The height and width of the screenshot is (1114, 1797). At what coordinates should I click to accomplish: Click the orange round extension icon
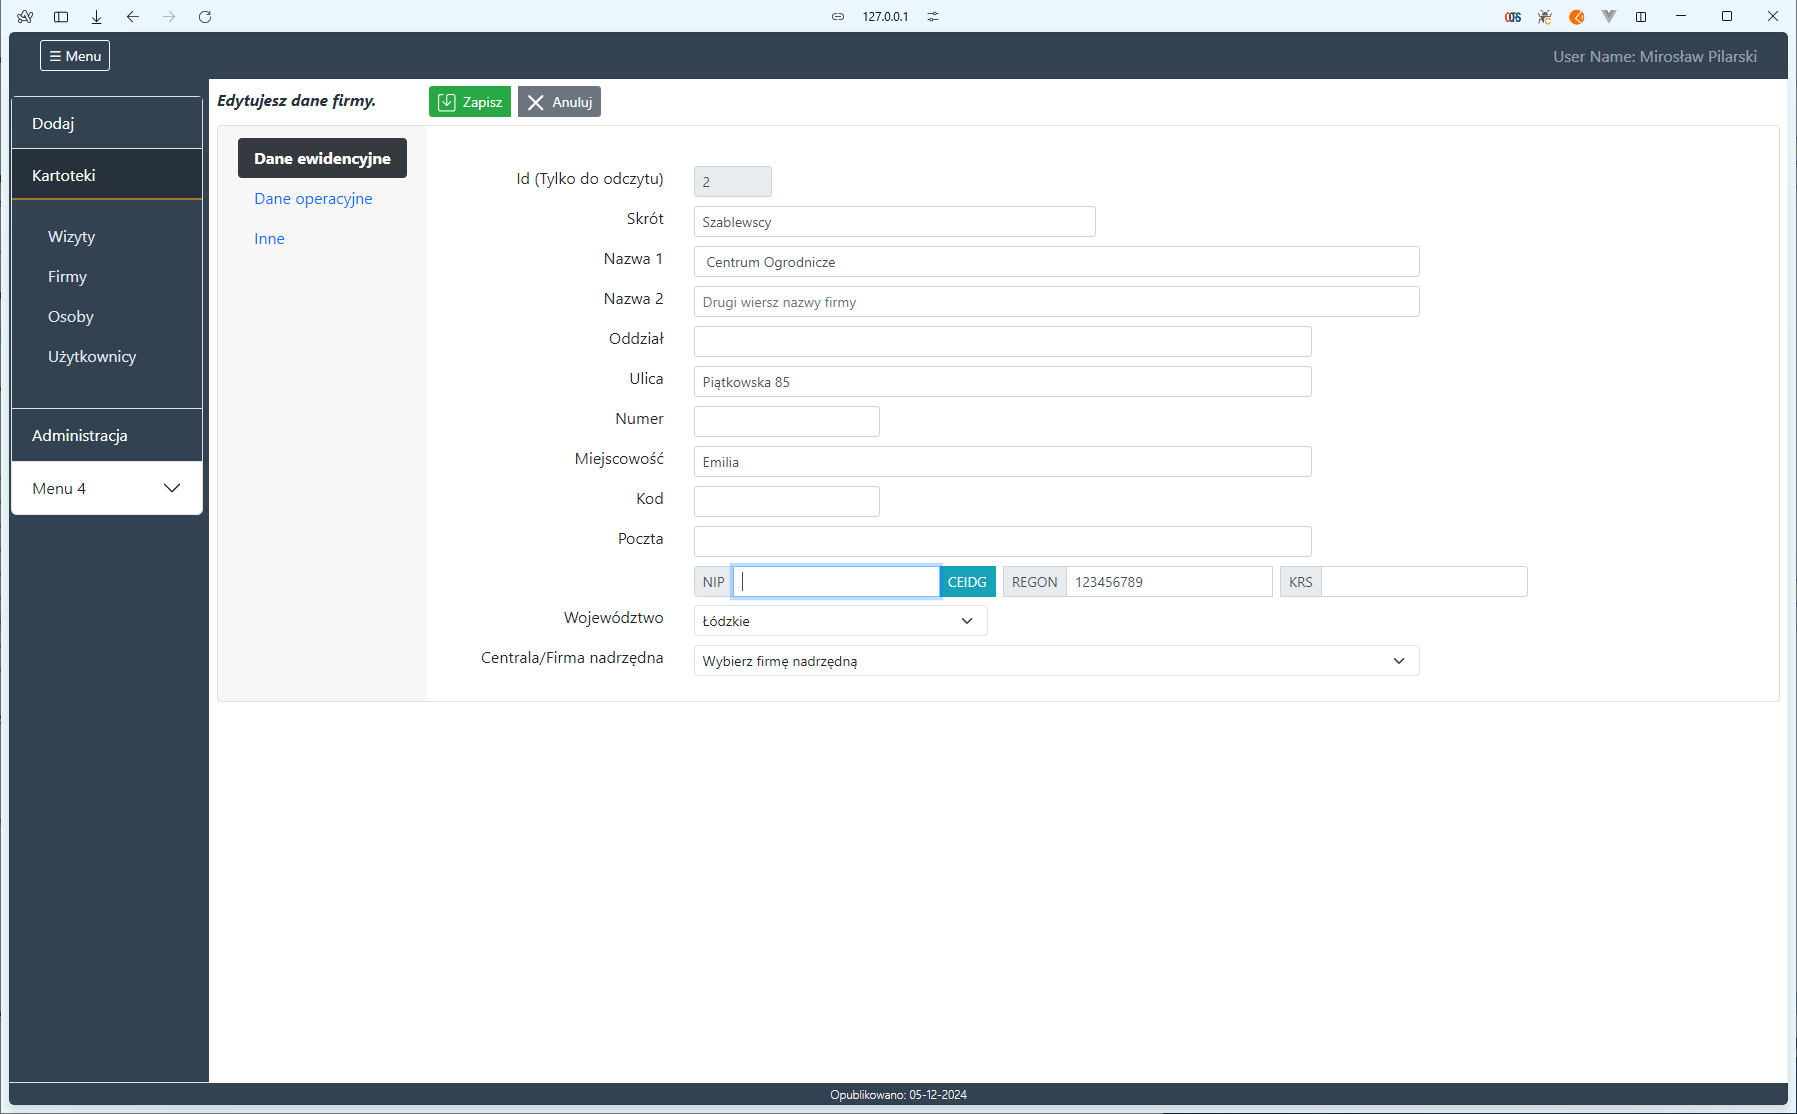(1577, 16)
